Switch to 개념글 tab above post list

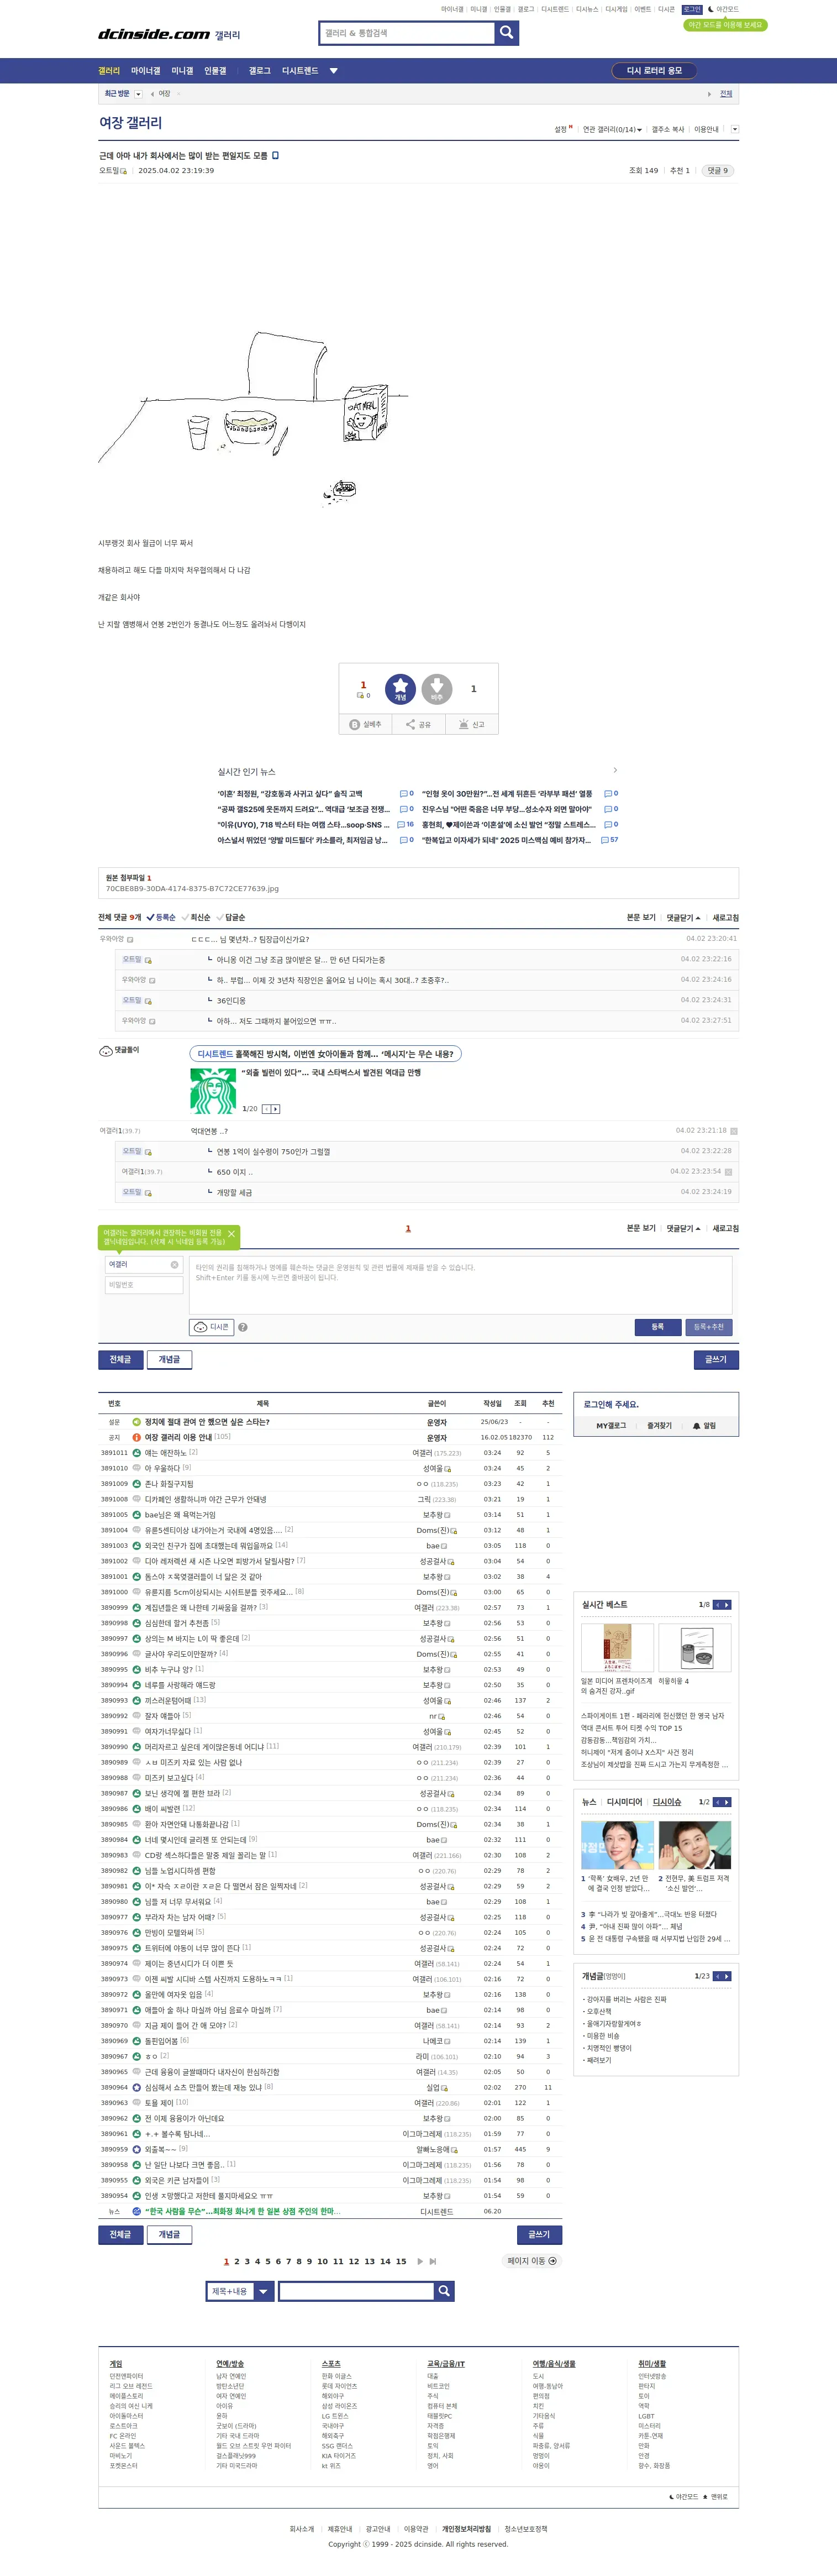170,1359
